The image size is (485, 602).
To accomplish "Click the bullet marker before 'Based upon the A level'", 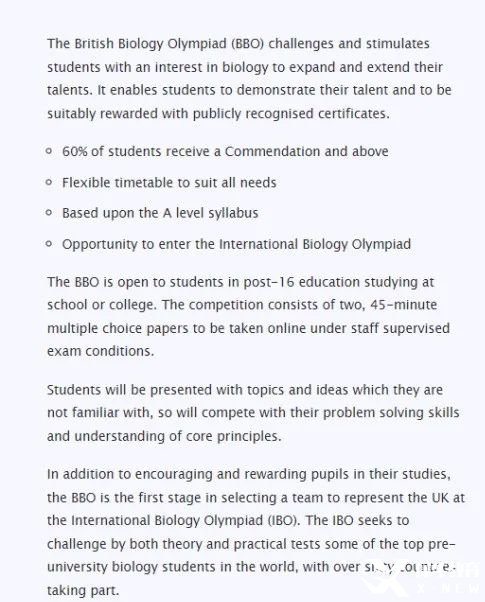I will click(x=49, y=212).
